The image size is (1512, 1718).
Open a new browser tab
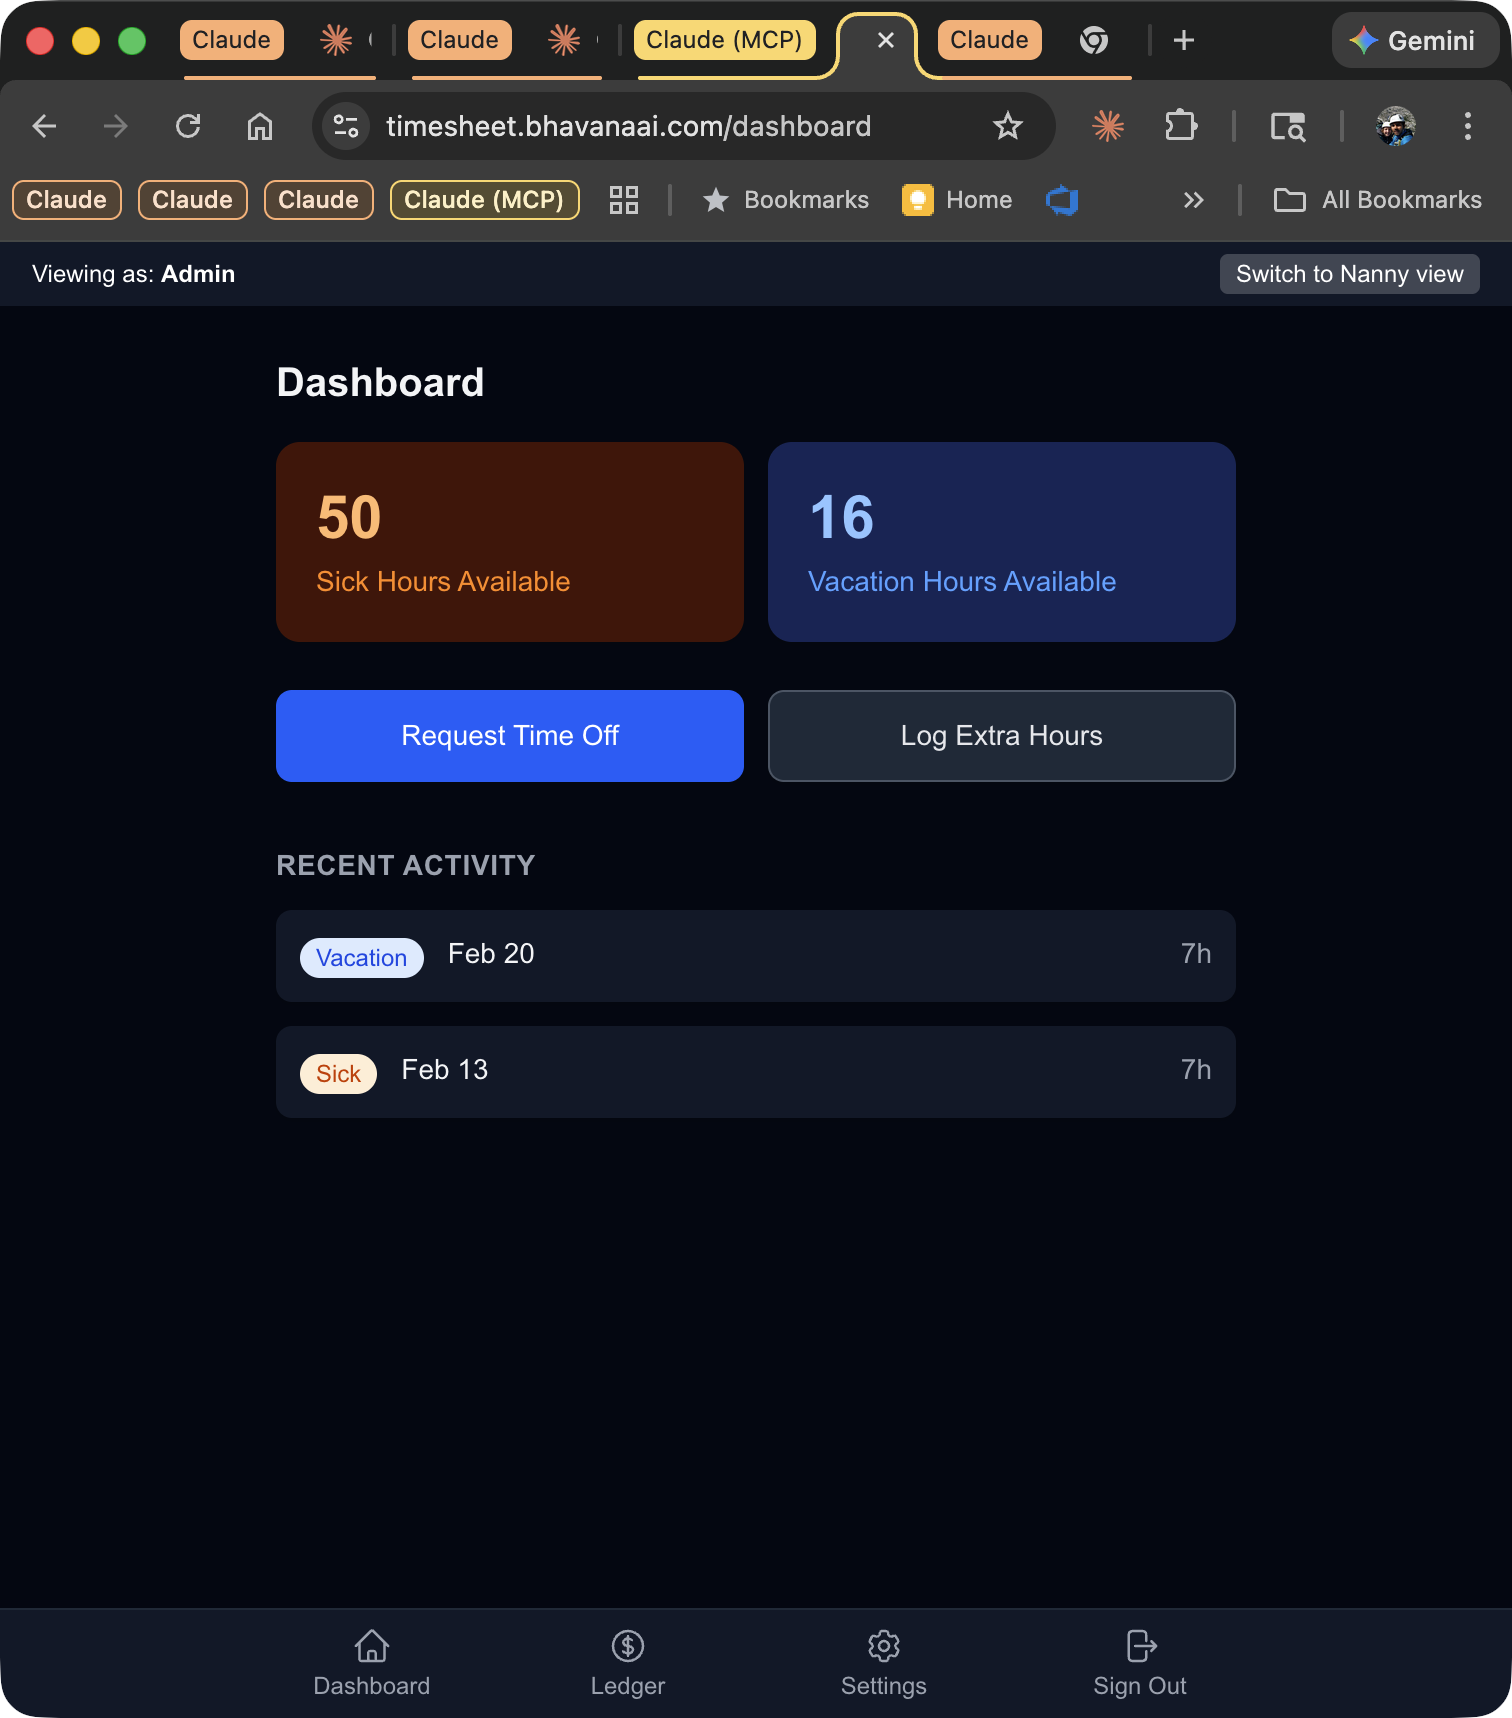[1183, 40]
